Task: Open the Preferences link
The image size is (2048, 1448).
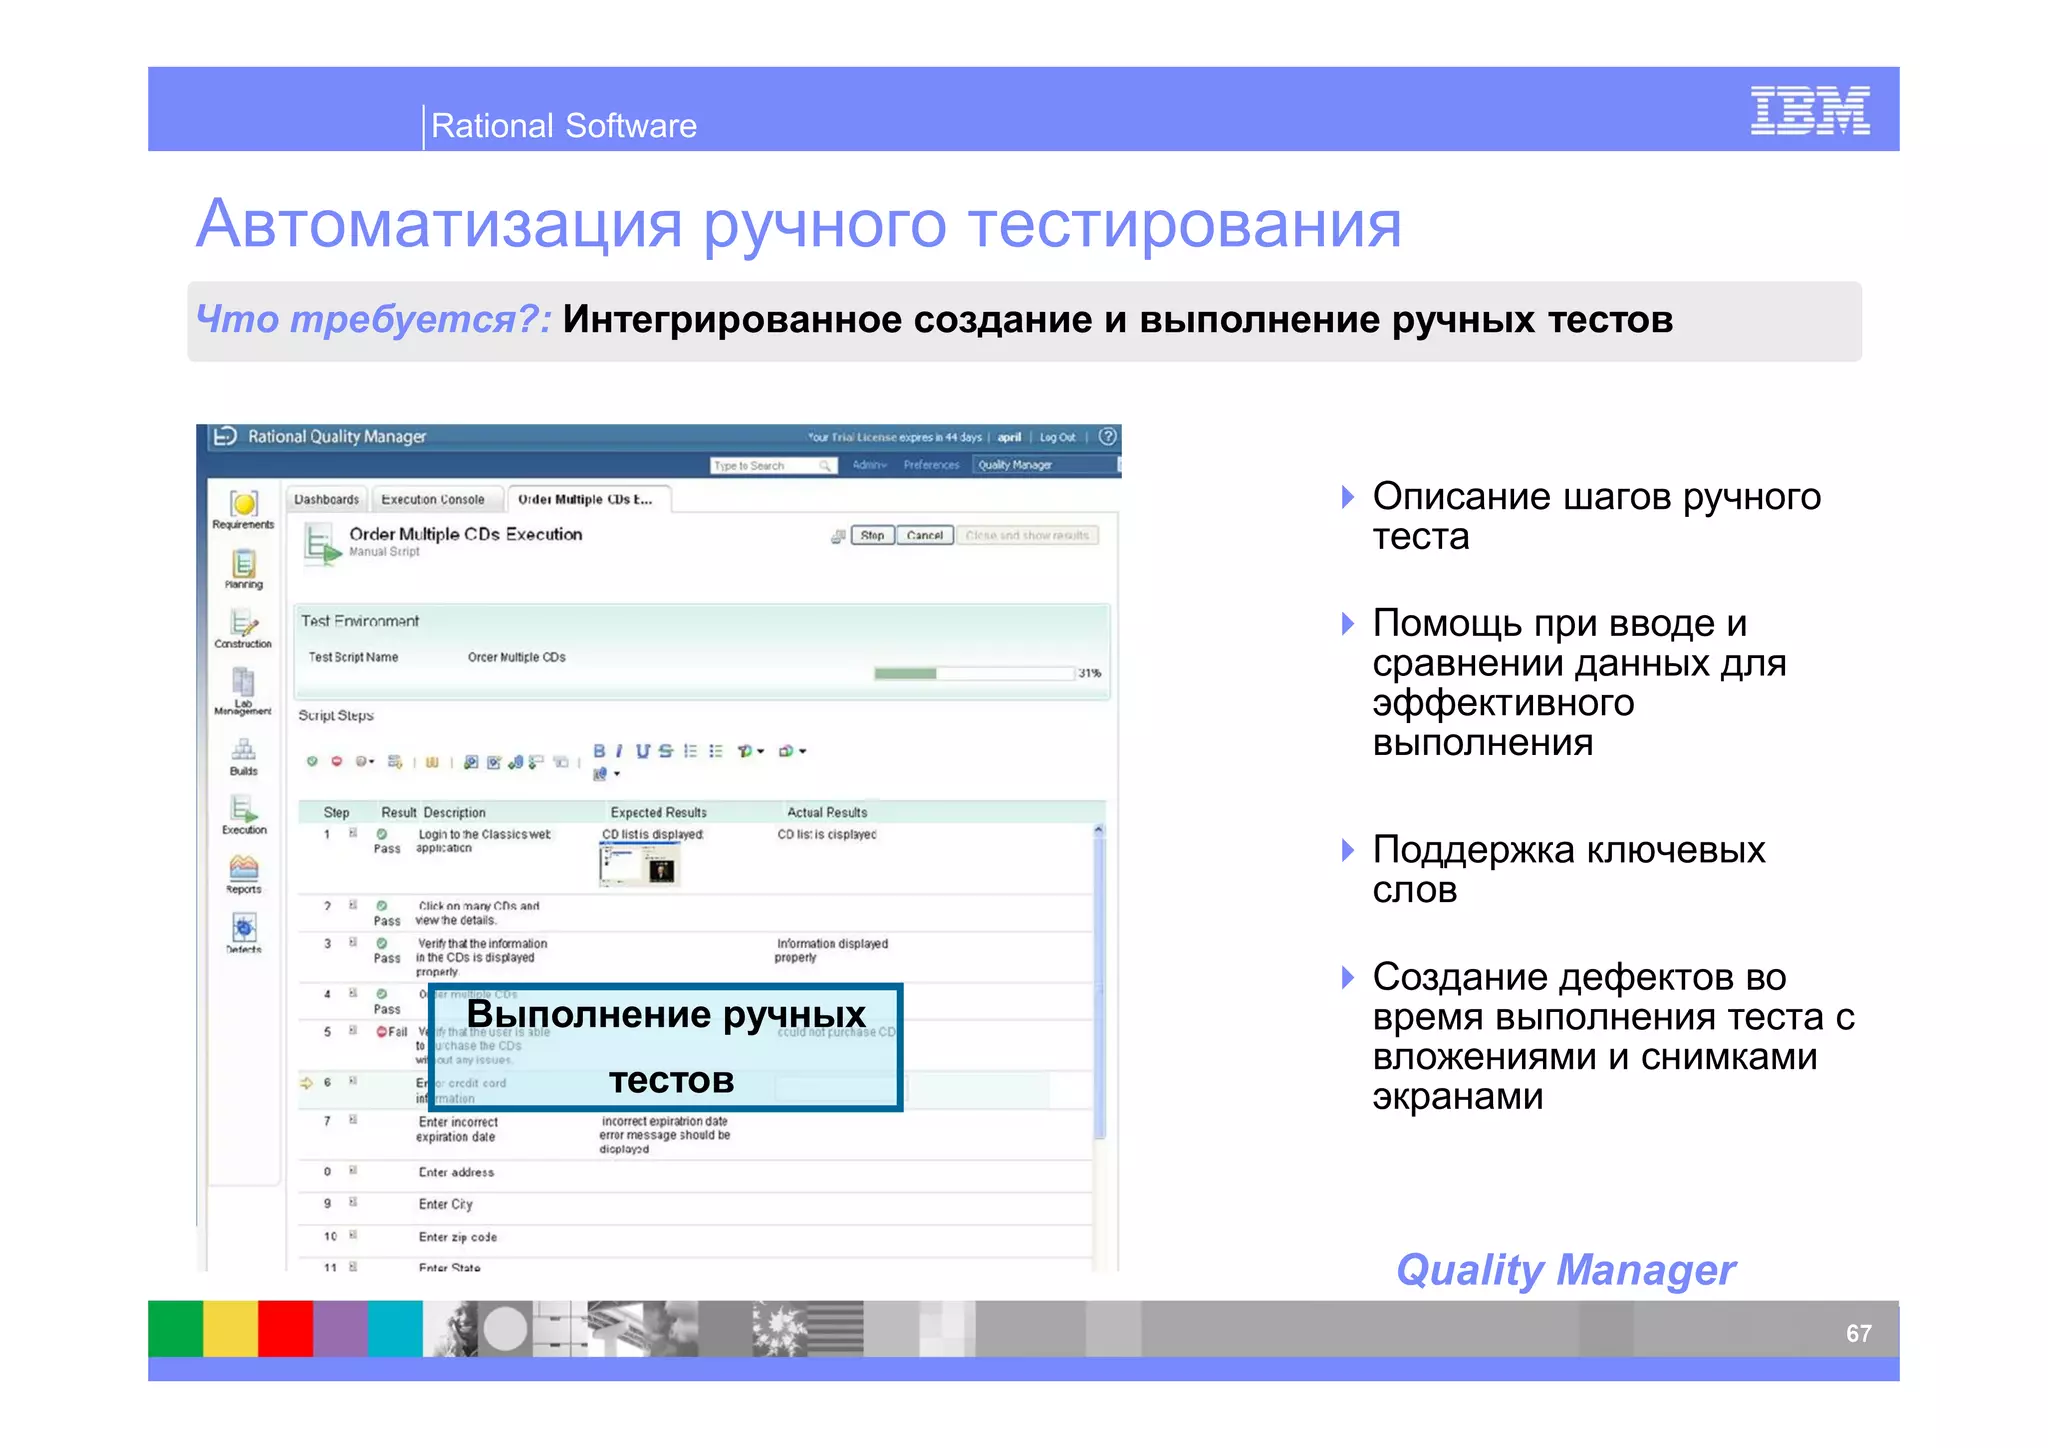Action: pyautogui.click(x=931, y=465)
